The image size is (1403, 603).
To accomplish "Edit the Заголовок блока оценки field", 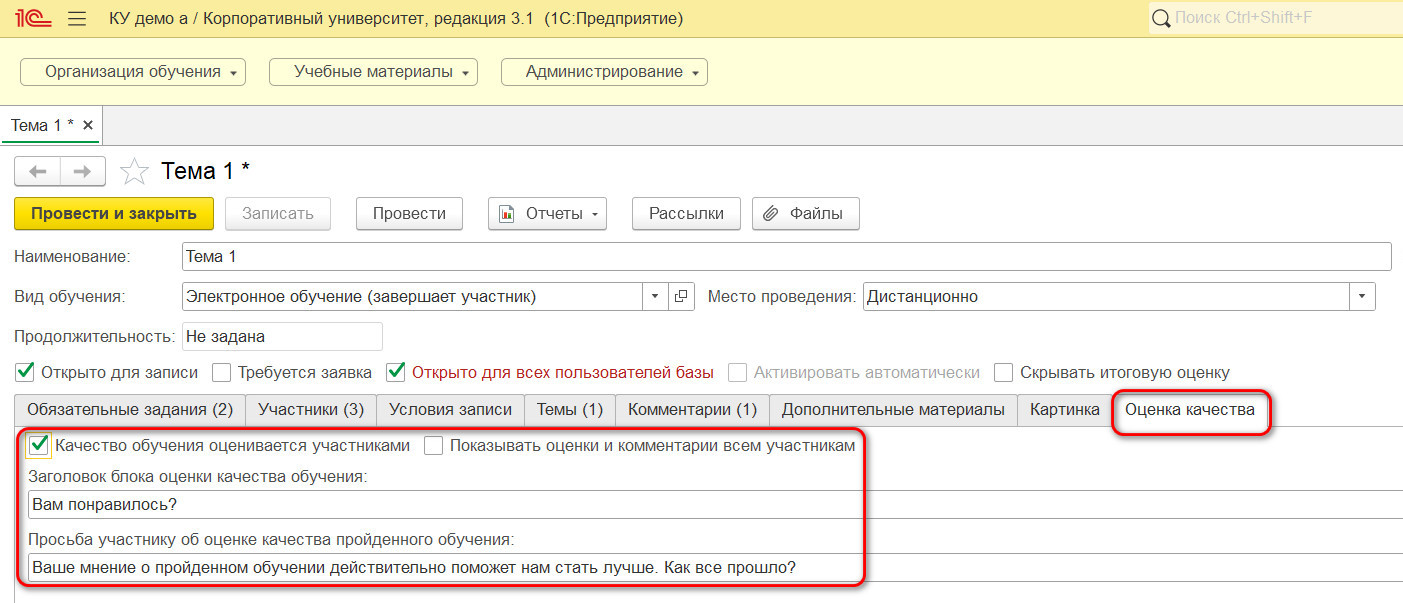I will tap(715, 505).
